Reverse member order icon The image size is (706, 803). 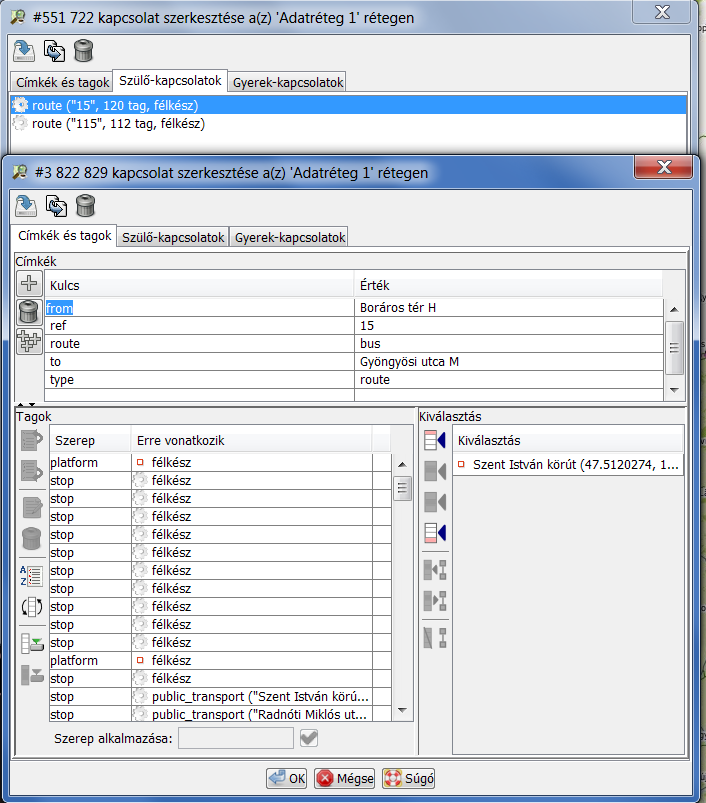point(32,607)
